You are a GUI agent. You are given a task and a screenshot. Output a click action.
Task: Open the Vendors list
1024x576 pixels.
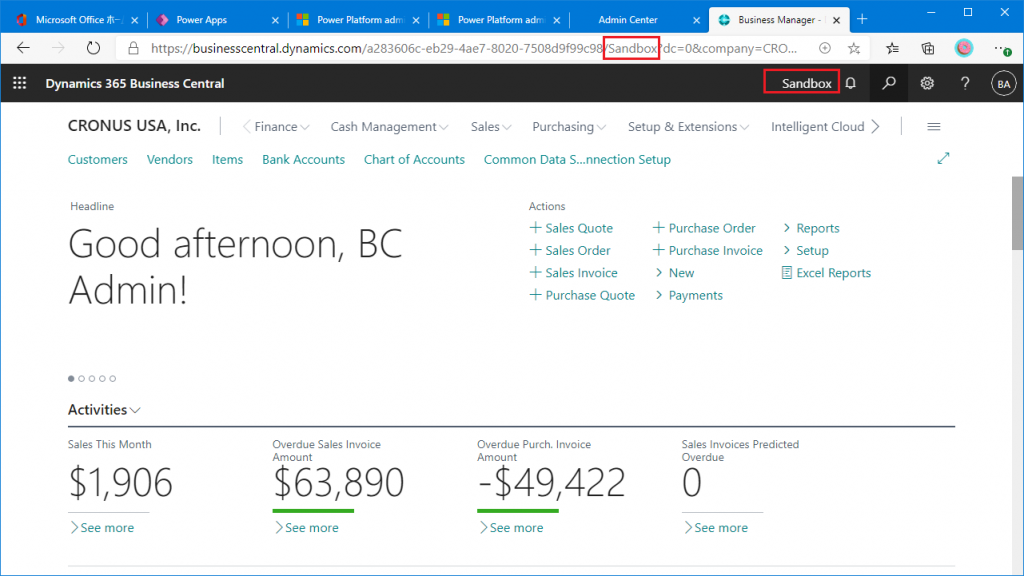(170, 159)
